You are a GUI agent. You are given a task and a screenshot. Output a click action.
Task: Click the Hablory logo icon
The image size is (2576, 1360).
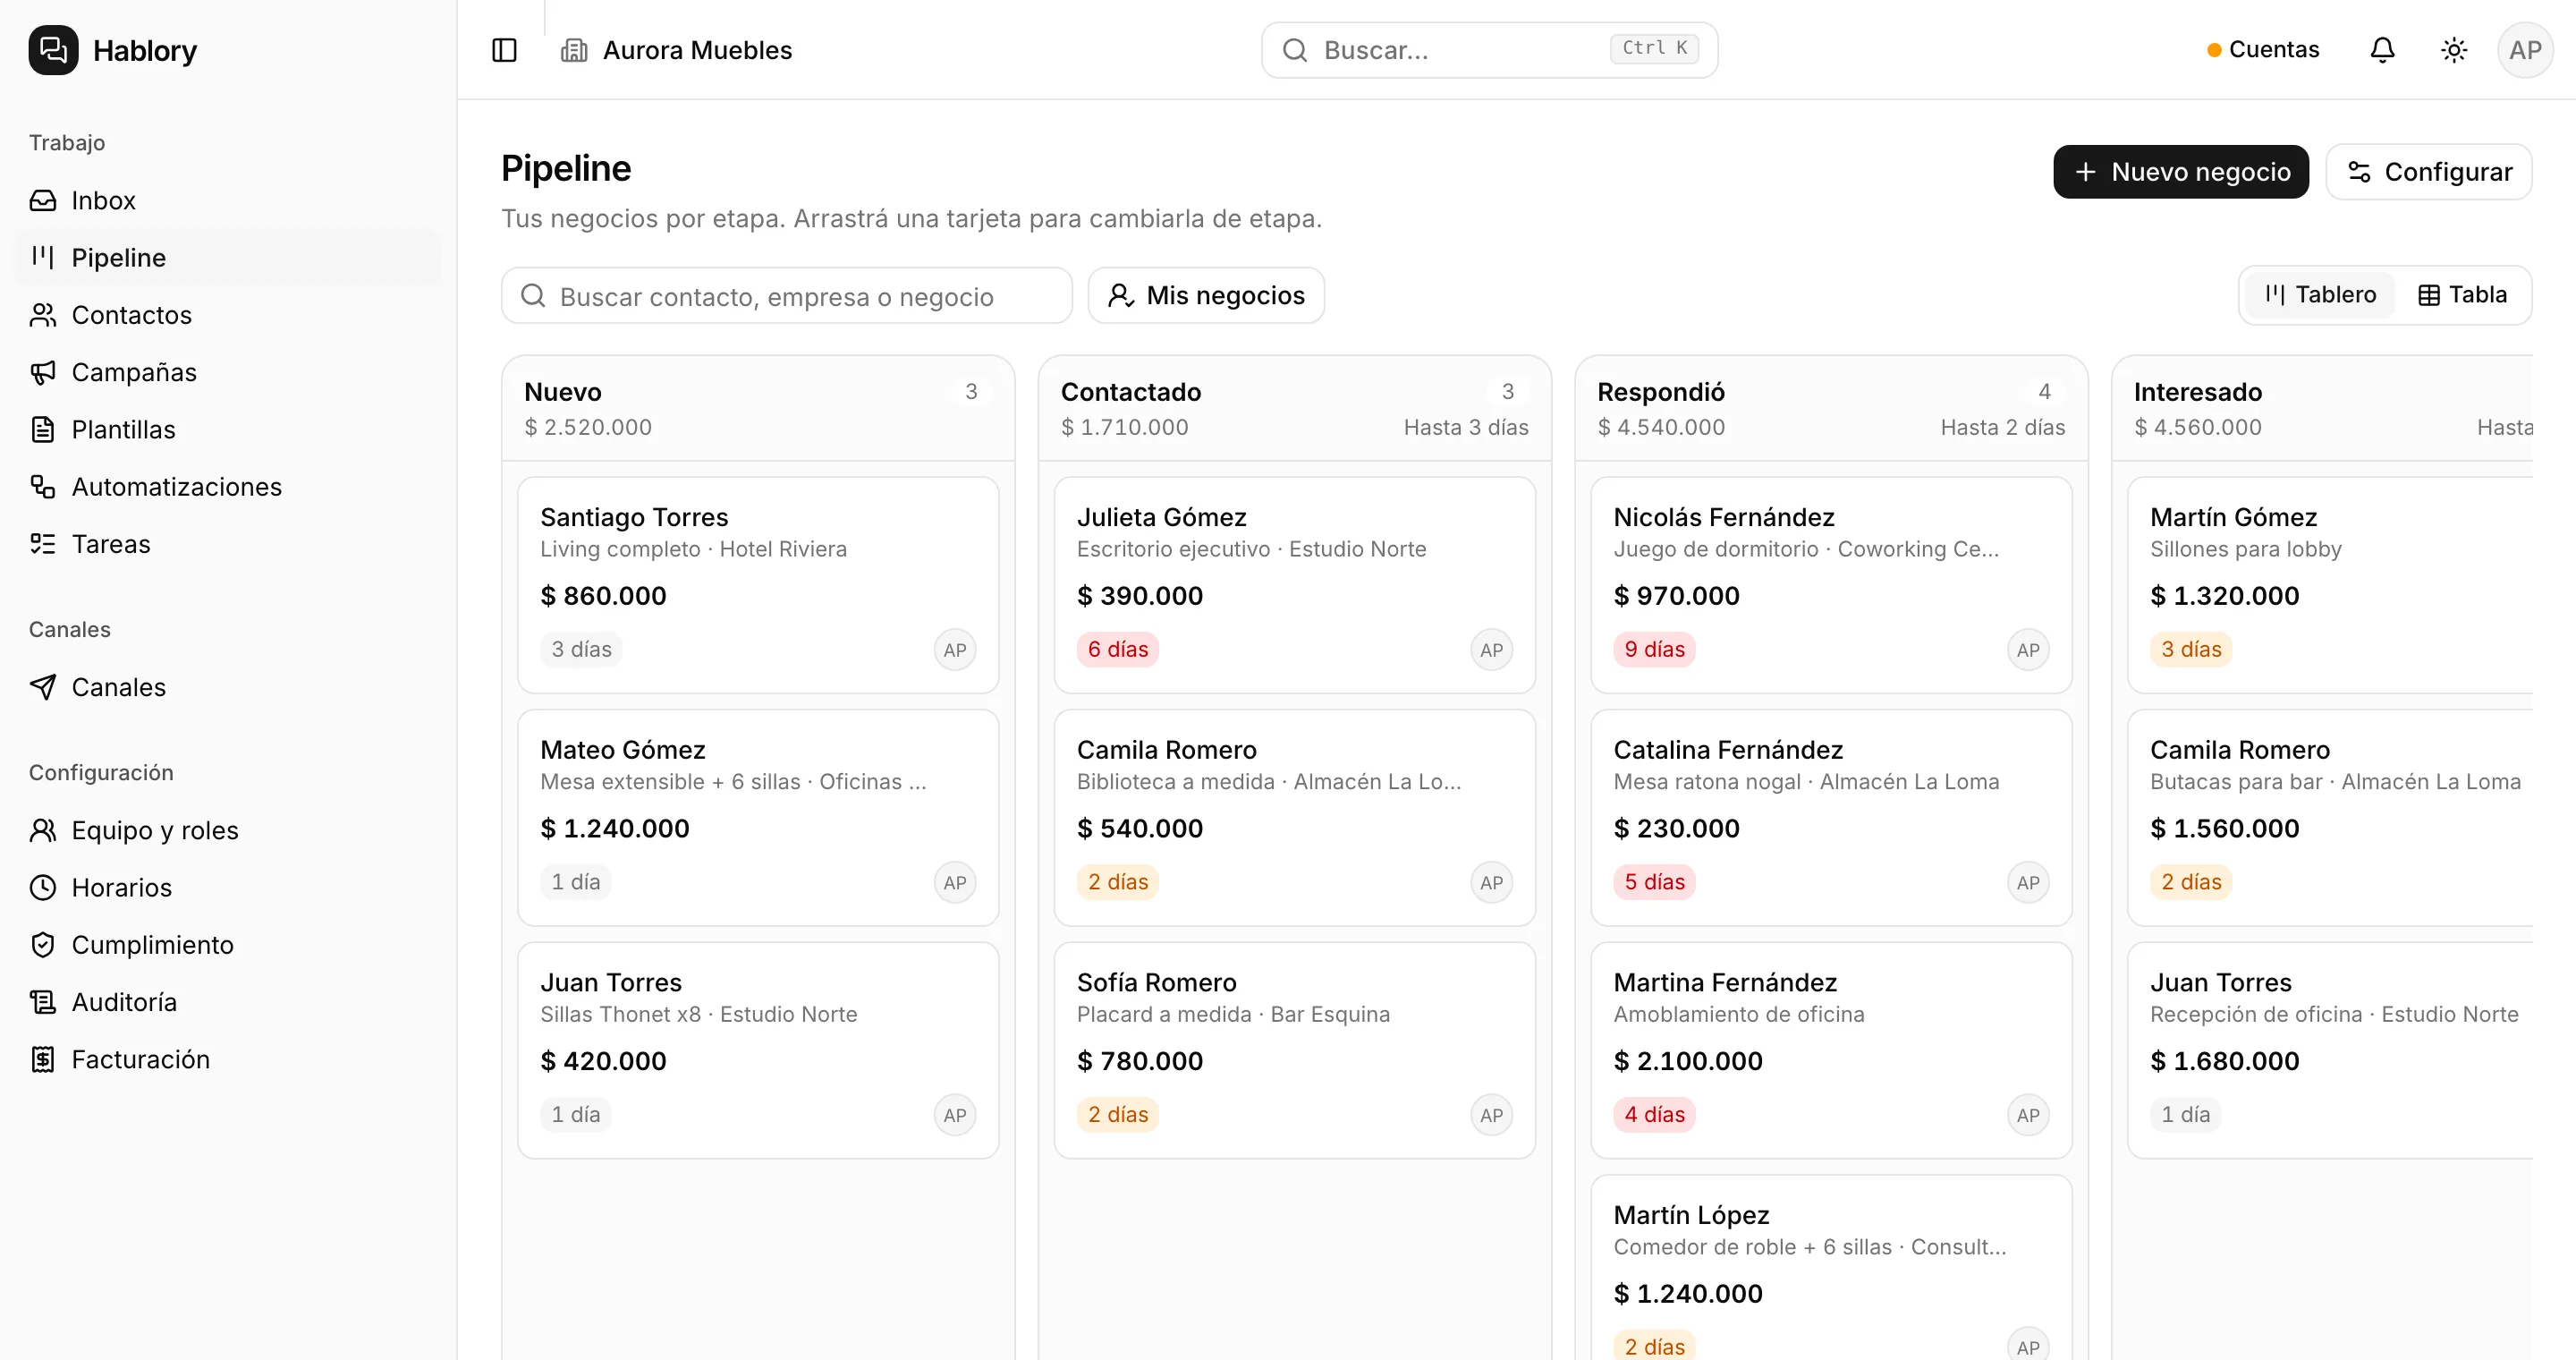(x=53, y=50)
